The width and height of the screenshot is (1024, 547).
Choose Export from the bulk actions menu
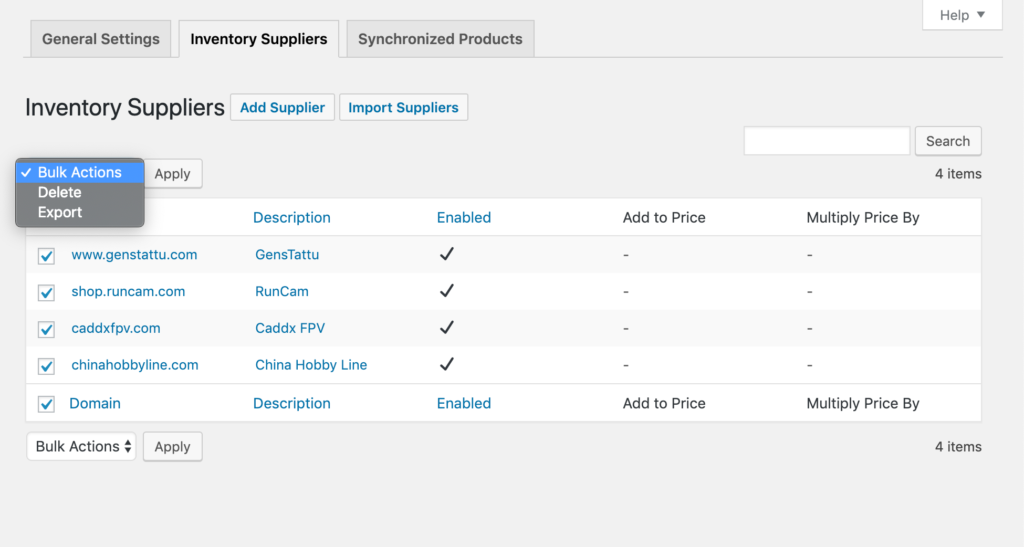point(60,212)
